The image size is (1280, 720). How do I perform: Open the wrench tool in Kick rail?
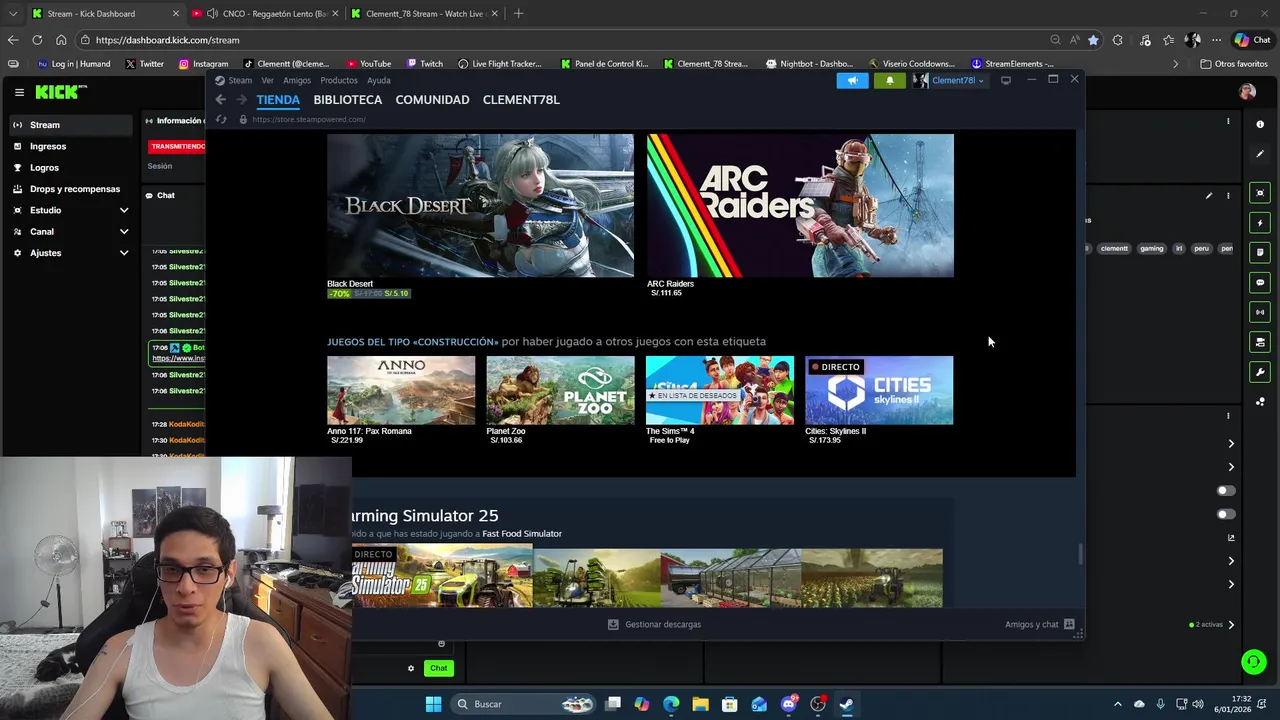click(x=1260, y=372)
